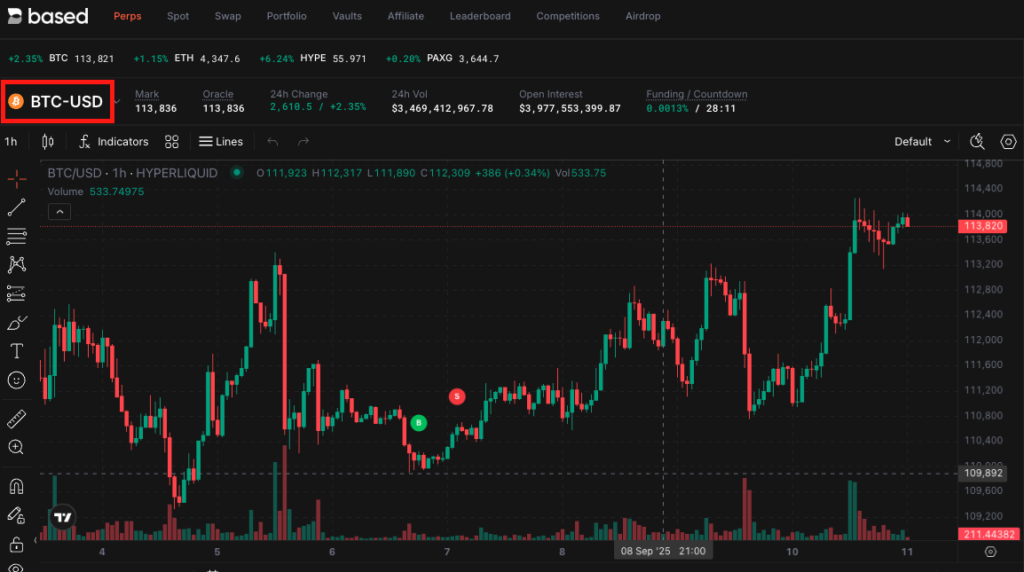
Task: Toggle lock all drawings
Action: 16,544
